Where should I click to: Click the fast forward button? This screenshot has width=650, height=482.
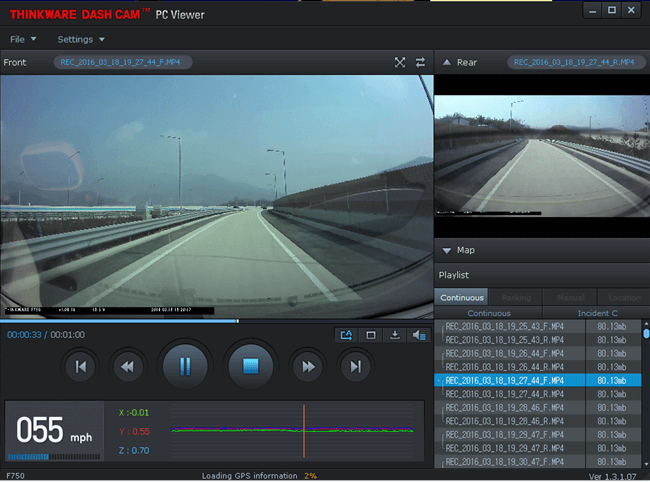(x=308, y=367)
